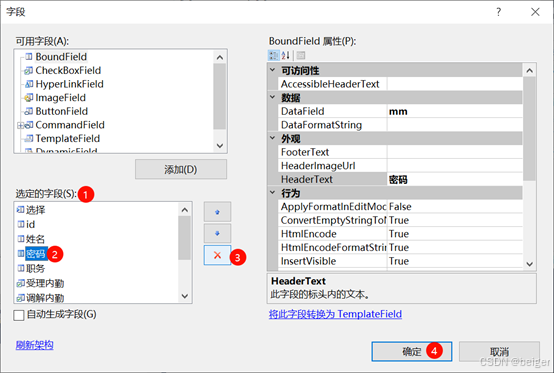The width and height of the screenshot is (554, 373).
Task: Edit the DataFormatString value
Action: [x=455, y=125]
